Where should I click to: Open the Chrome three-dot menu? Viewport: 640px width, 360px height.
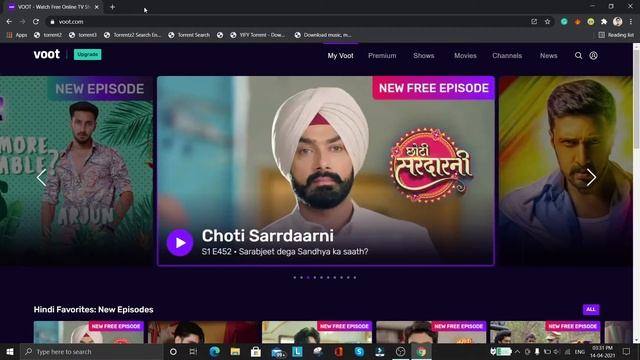(631, 22)
